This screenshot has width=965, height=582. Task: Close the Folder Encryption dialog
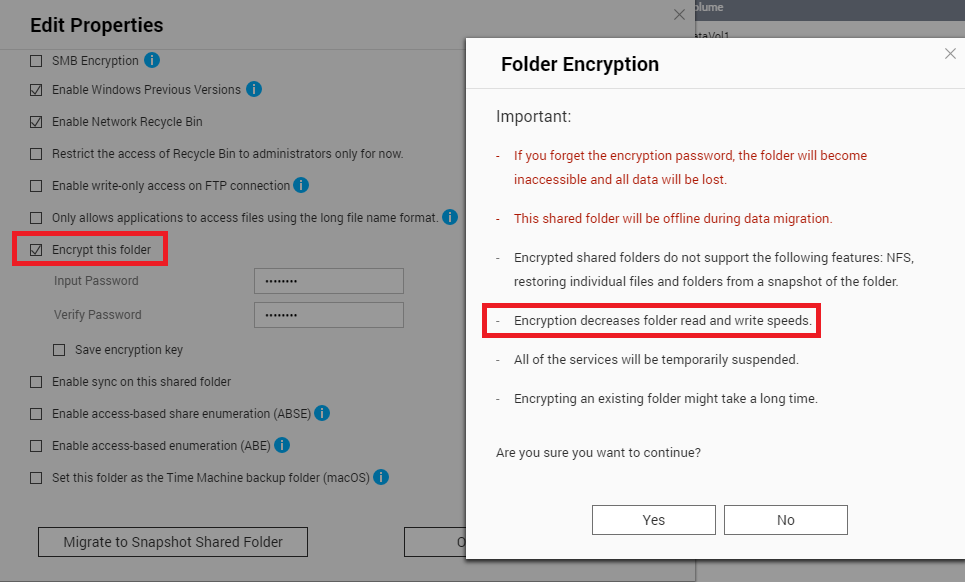(950, 54)
